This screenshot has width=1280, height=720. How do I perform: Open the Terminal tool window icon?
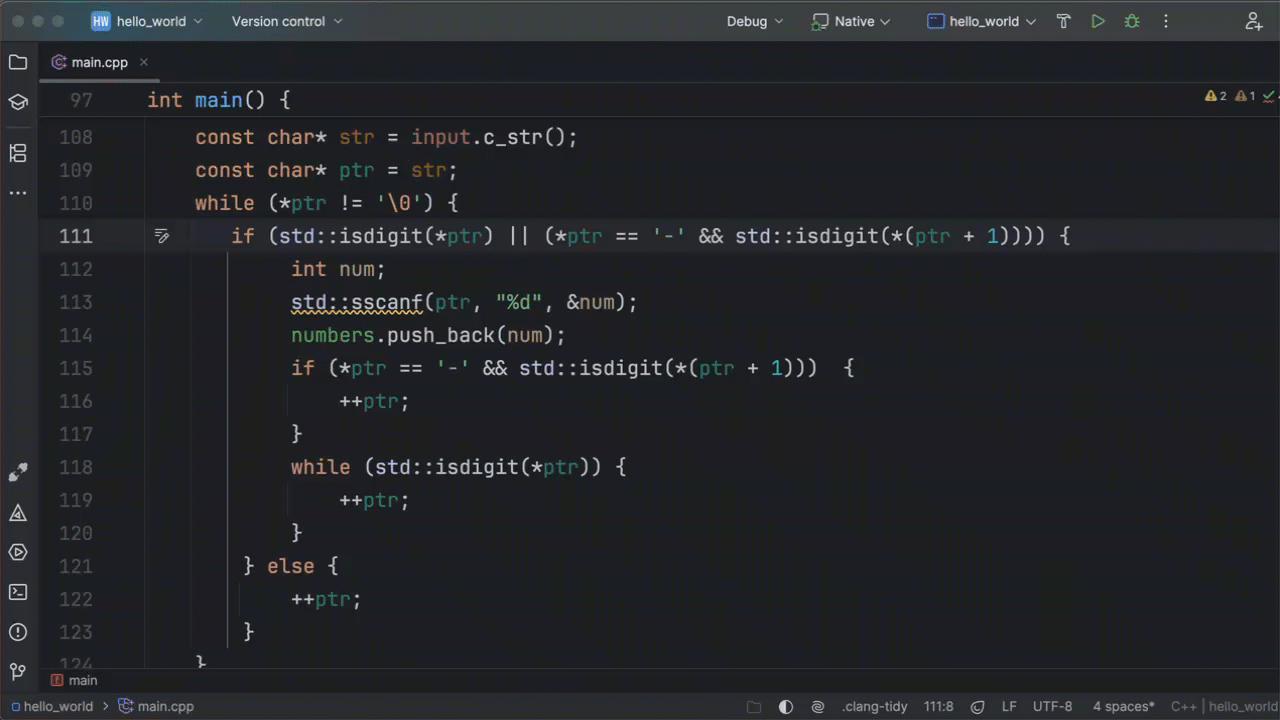click(17, 592)
